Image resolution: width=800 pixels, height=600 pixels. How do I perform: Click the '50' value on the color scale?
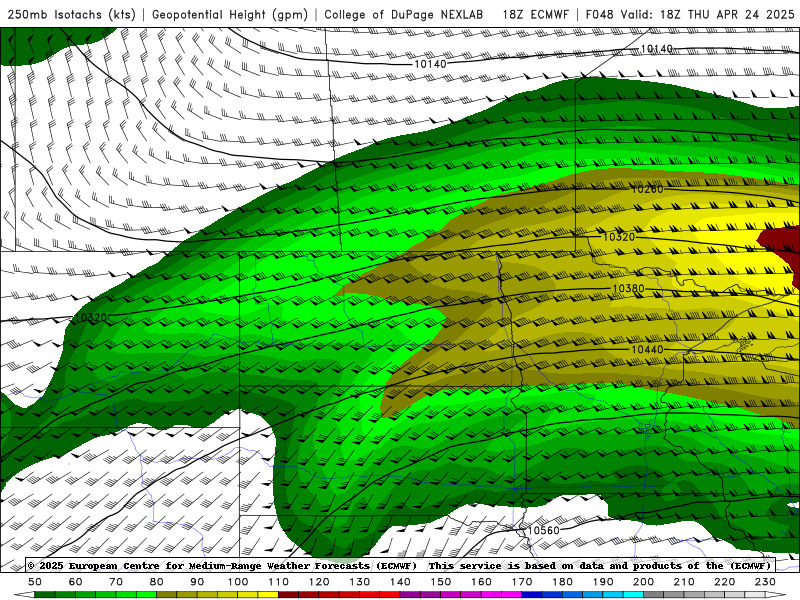click(x=35, y=582)
